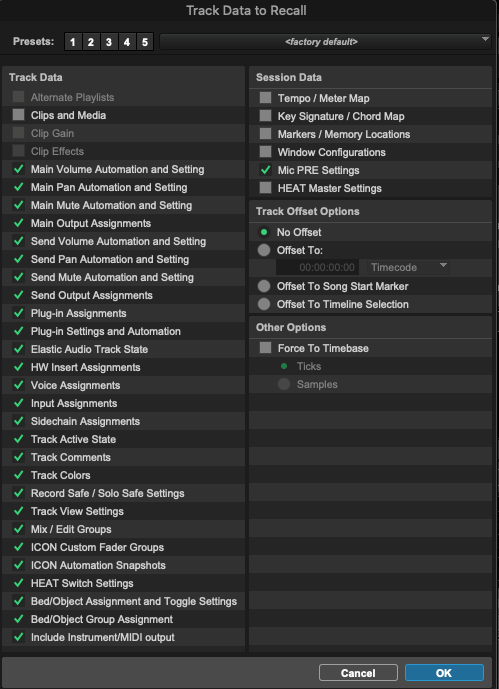The width and height of the screenshot is (499, 689).
Task: Choose Offset To Song Start Marker
Action: point(264,286)
